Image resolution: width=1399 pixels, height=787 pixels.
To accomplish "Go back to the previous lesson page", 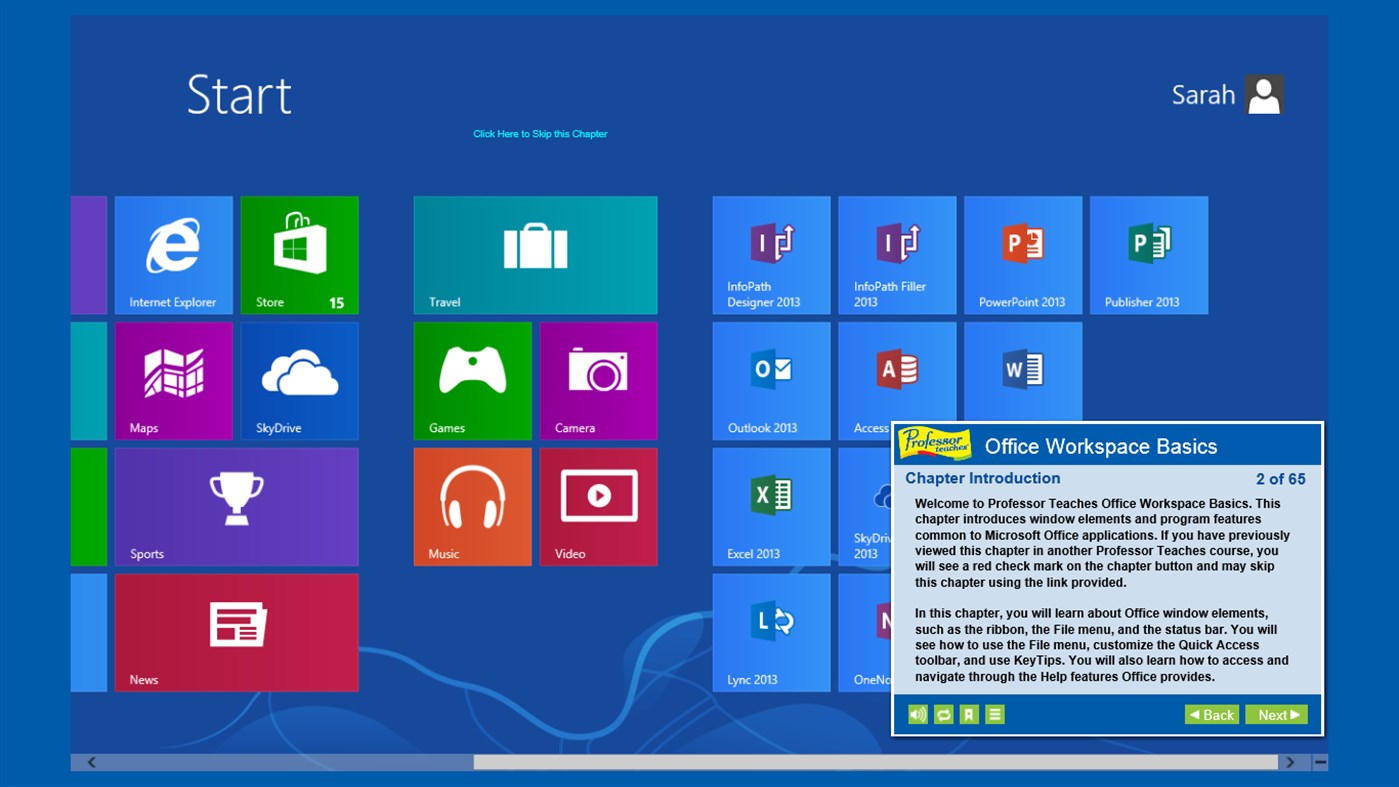I will pyautogui.click(x=1211, y=714).
